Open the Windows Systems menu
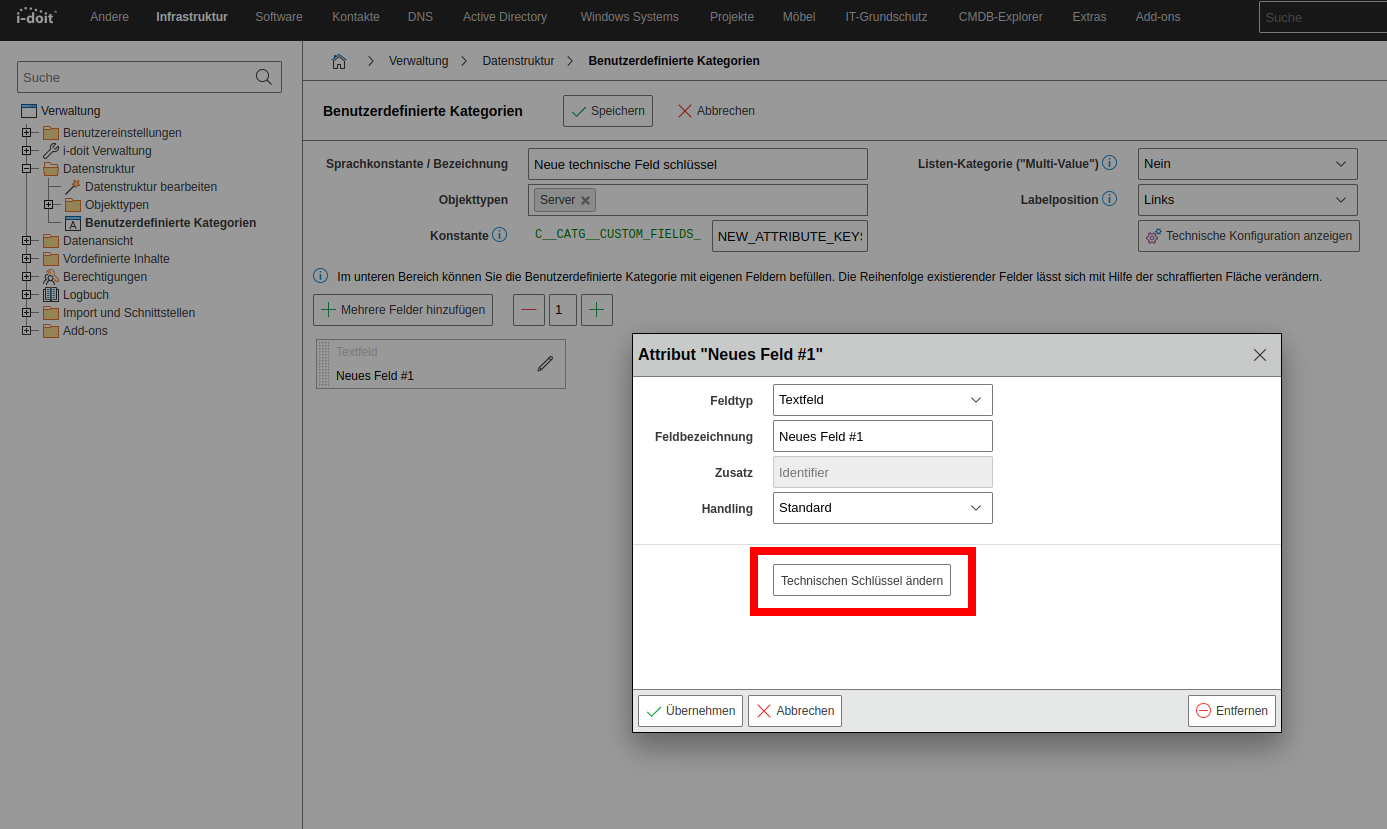The image size is (1387, 829). (x=629, y=17)
